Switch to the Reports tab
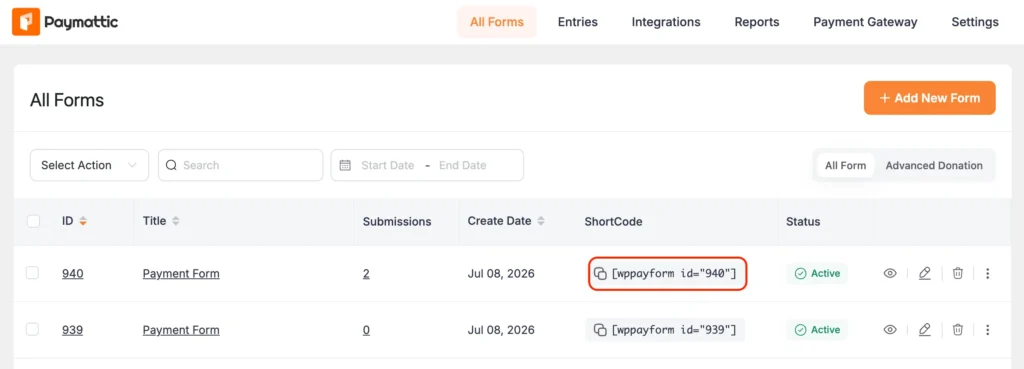 tap(756, 22)
